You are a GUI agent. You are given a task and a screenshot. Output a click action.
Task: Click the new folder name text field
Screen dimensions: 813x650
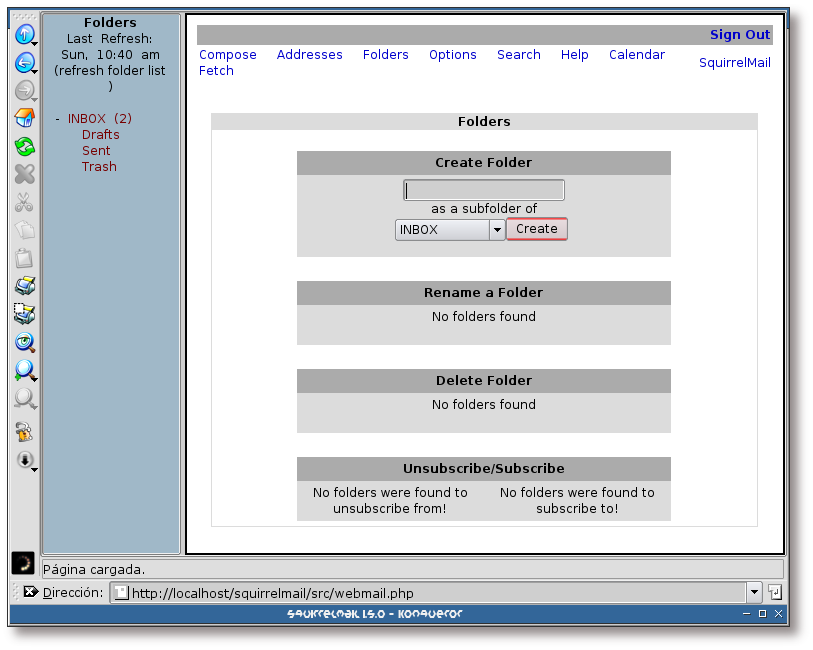click(x=484, y=190)
